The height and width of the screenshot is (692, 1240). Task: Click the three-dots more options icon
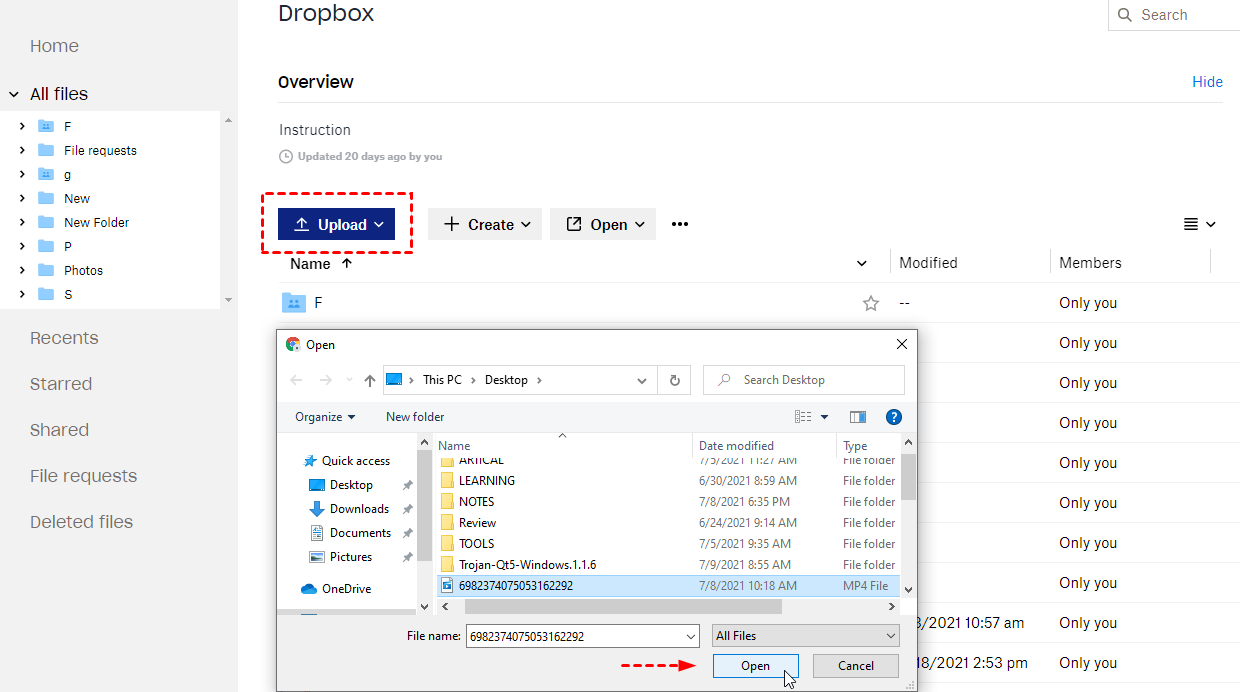tap(680, 224)
